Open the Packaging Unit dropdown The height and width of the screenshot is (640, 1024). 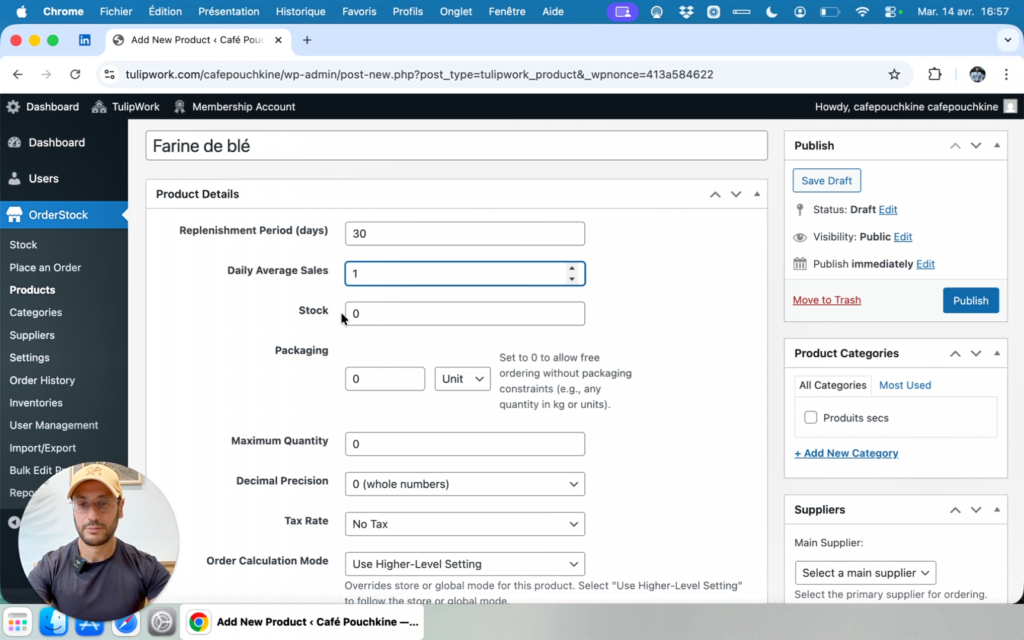[462, 379]
